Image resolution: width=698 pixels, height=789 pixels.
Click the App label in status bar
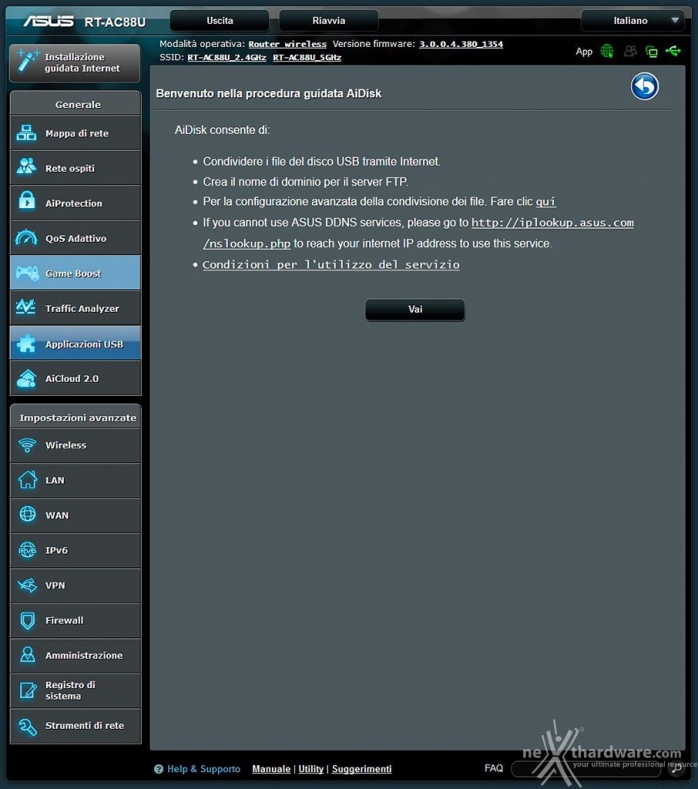584,51
